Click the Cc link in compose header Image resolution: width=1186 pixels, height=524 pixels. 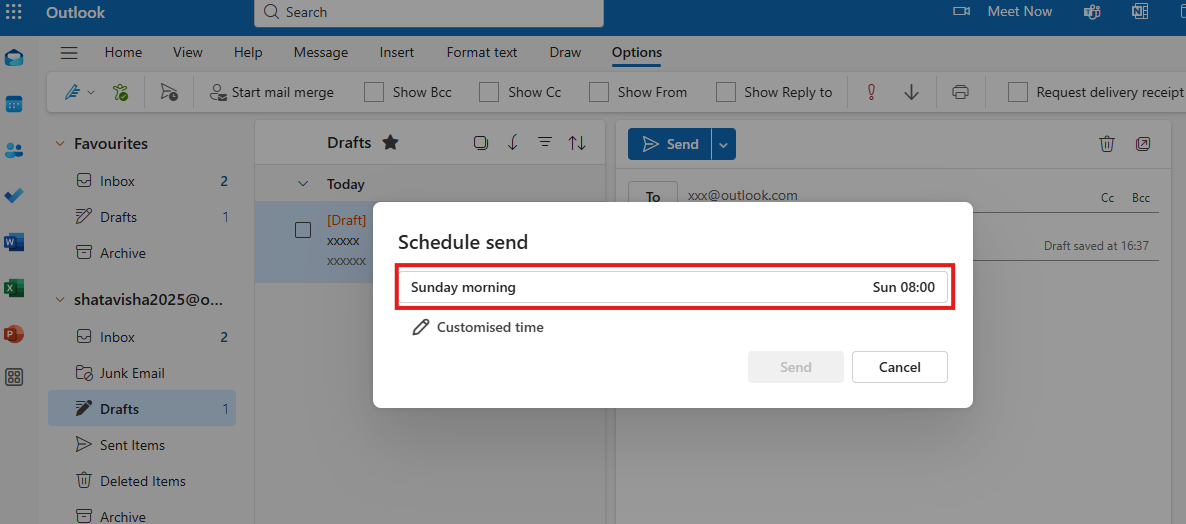tap(1107, 198)
